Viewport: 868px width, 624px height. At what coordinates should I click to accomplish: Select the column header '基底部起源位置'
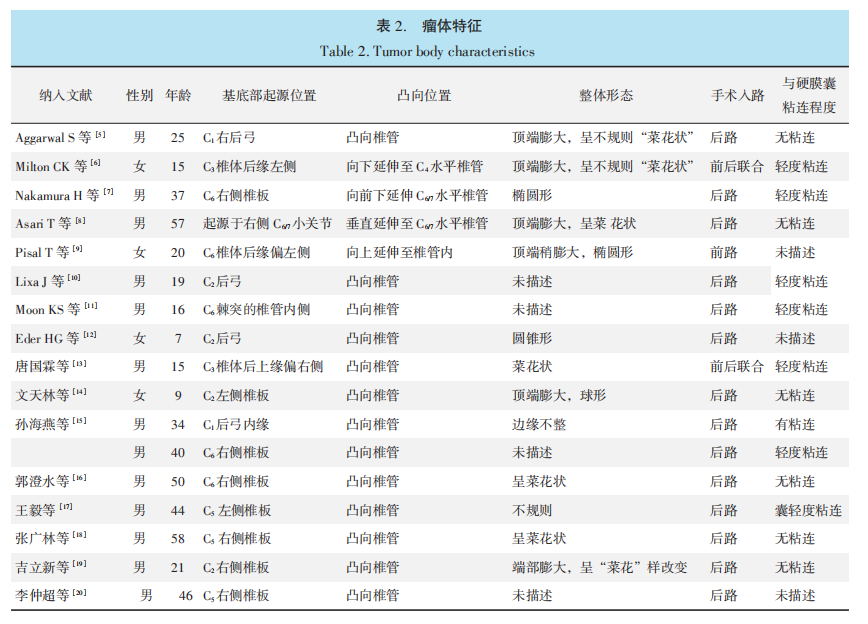coord(269,95)
